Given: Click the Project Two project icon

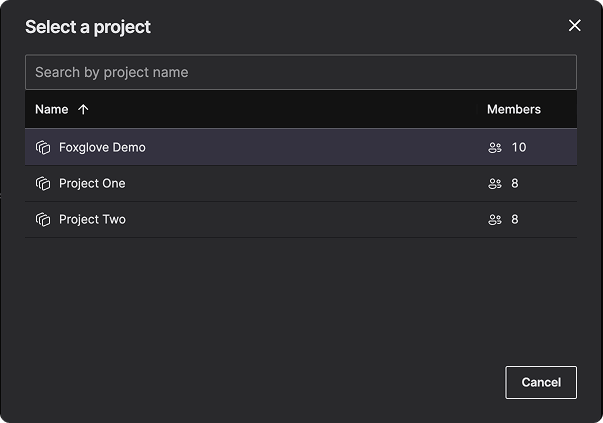Looking at the screenshot, I should (x=43, y=220).
